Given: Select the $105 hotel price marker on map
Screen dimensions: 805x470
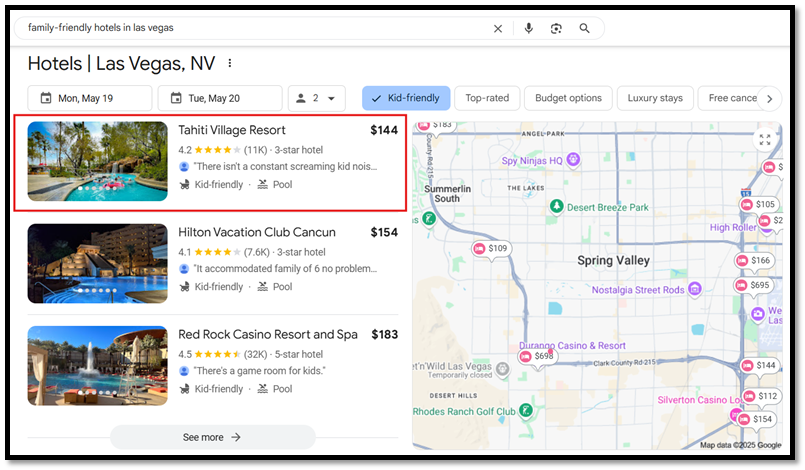Looking at the screenshot, I should click(759, 204).
